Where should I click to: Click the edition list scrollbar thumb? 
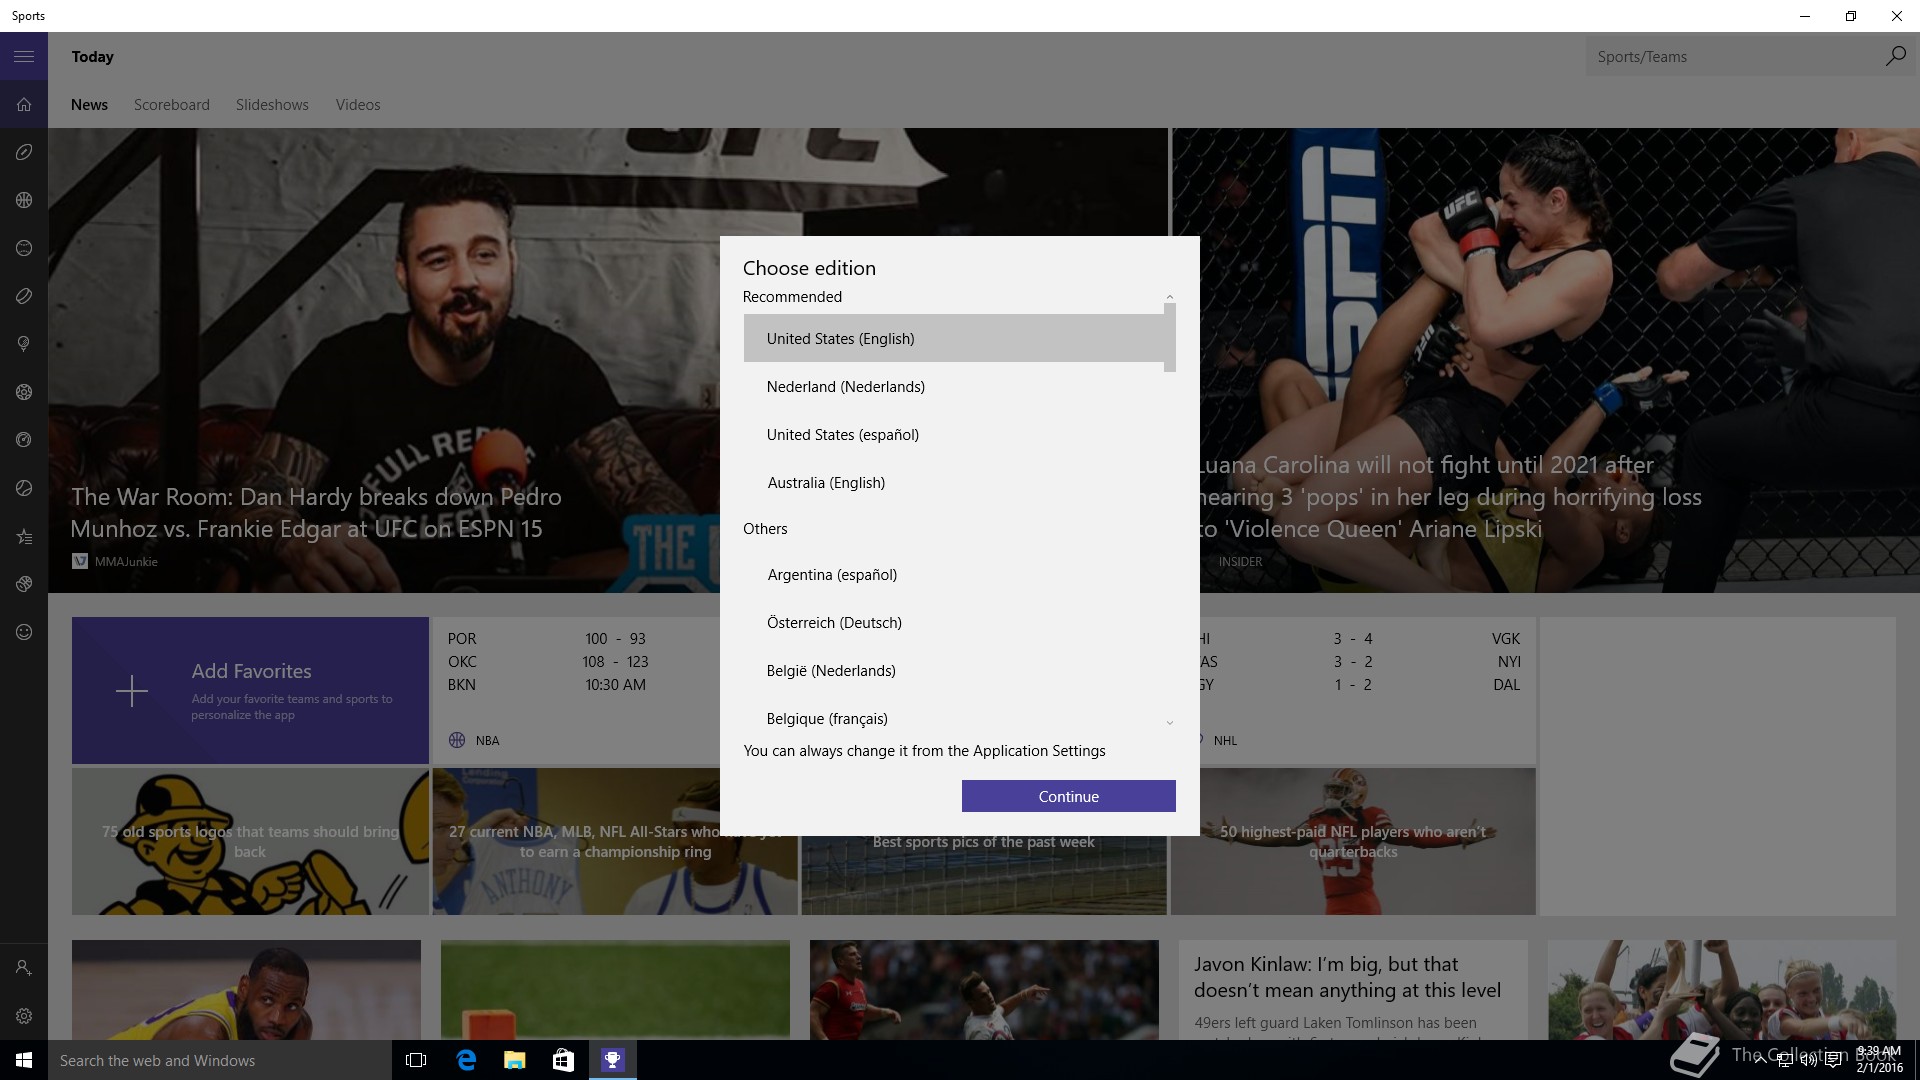tap(1170, 338)
